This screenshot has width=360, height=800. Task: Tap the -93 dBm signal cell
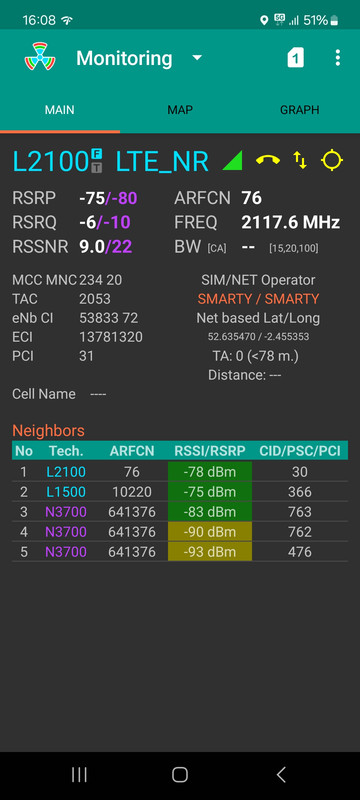pyautogui.click(x=210, y=552)
